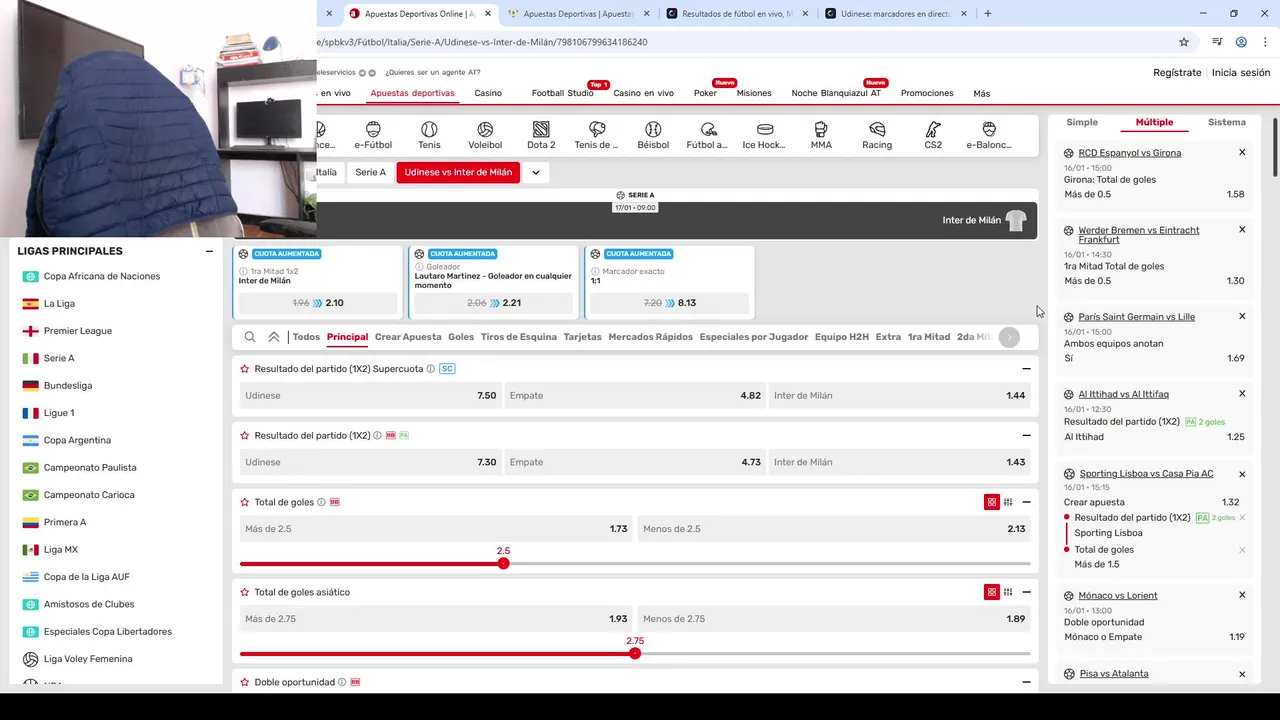The height and width of the screenshot is (720, 1280).
Task: Click the Premier League flag icon
Action: [31, 331]
